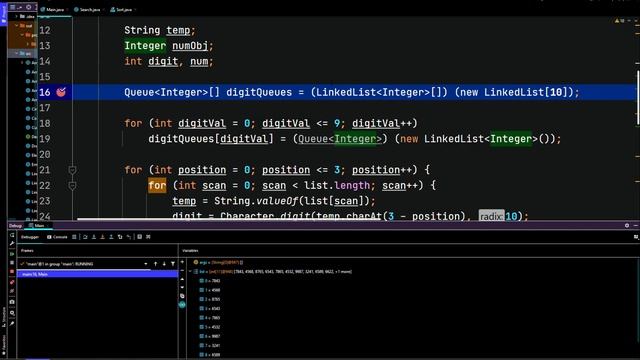Switch to the Main.java editor tab
The image size is (640, 360).
(54, 9)
